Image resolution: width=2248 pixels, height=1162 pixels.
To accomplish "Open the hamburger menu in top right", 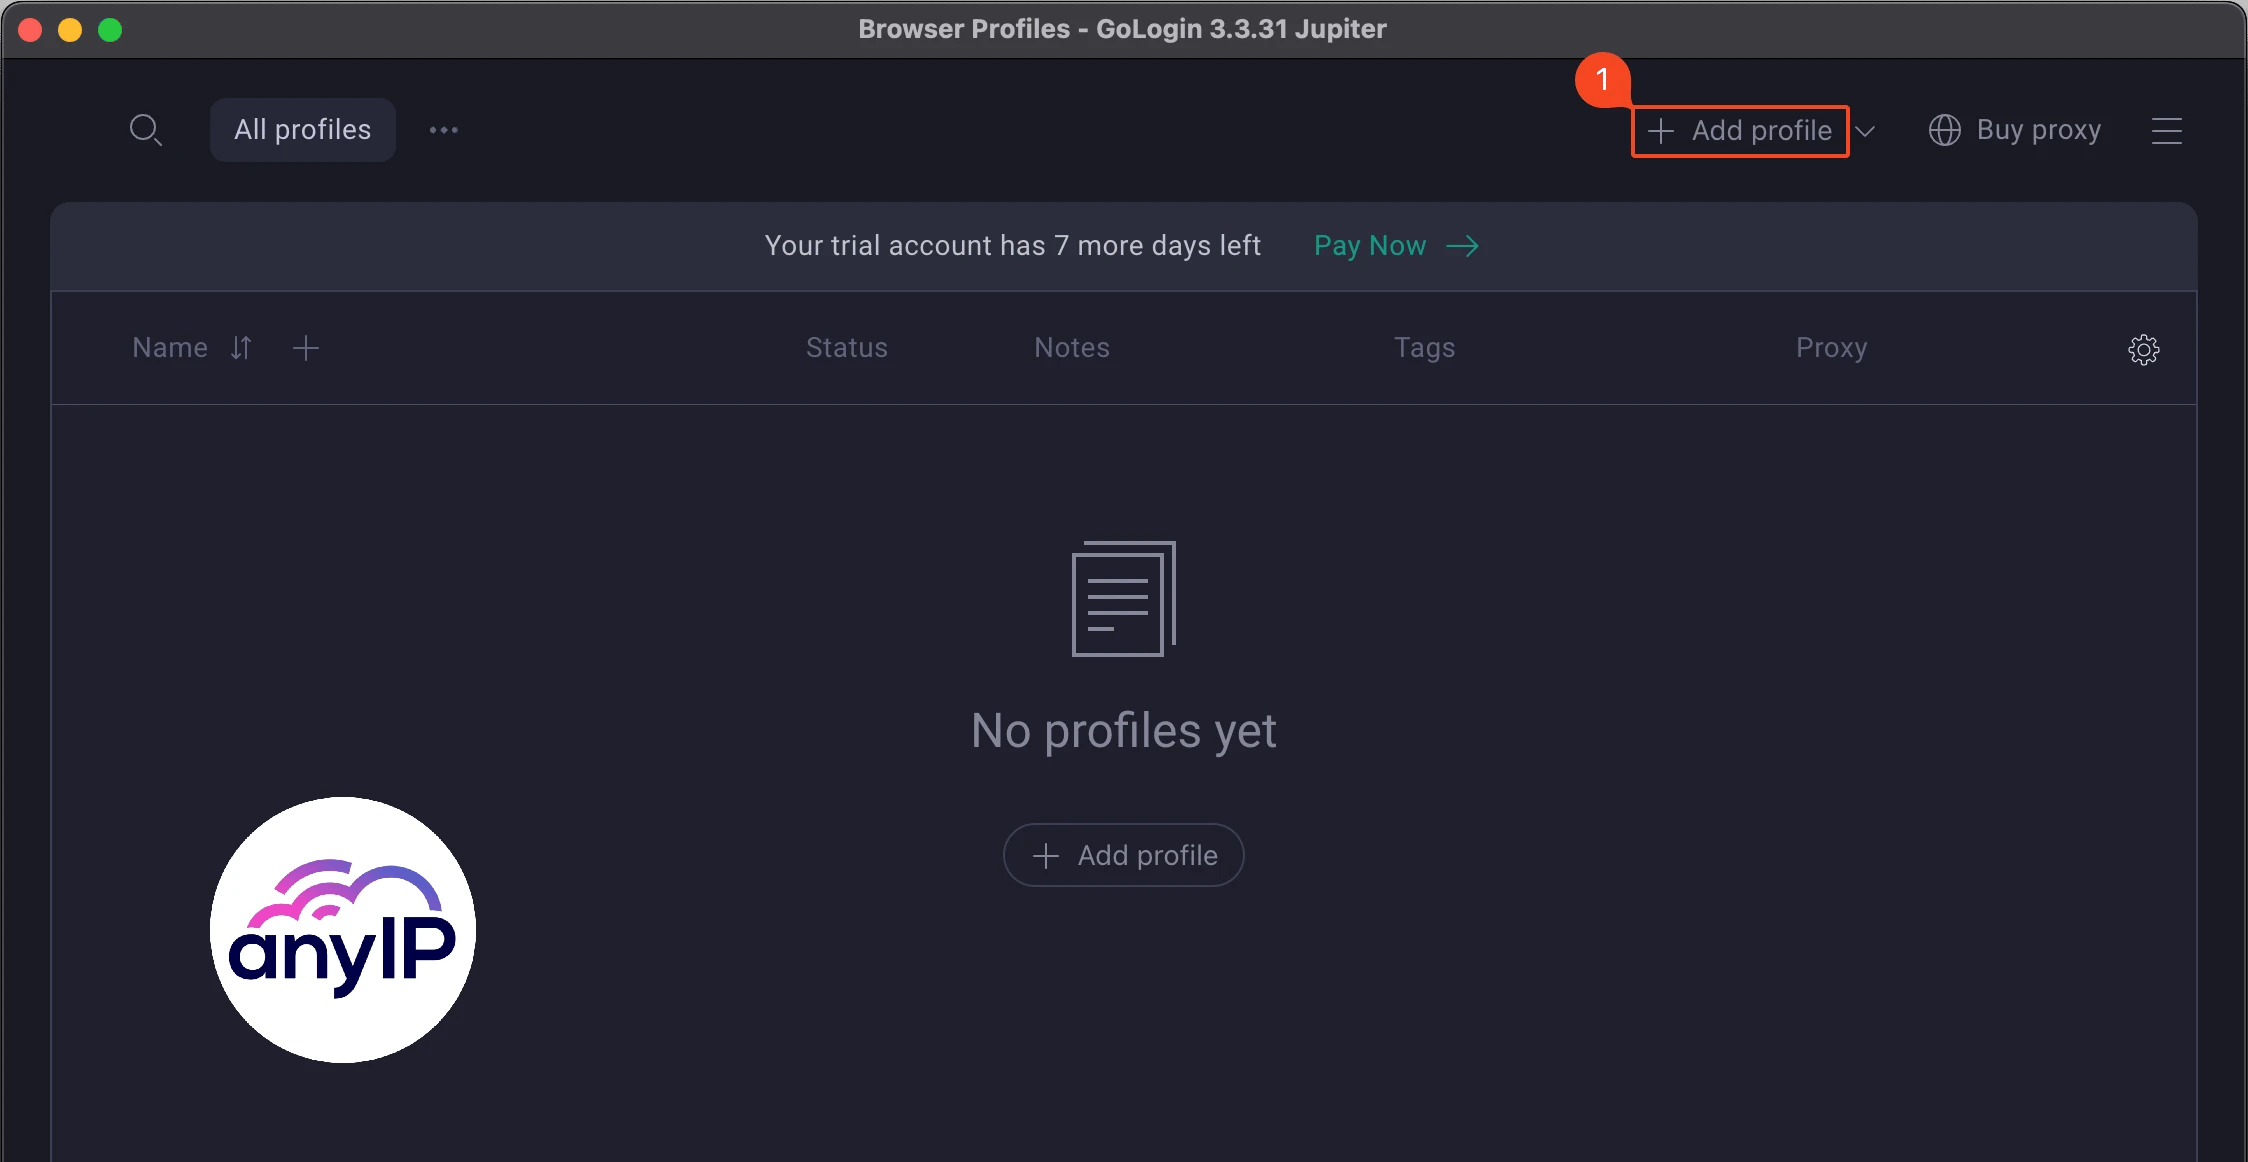I will (2167, 130).
